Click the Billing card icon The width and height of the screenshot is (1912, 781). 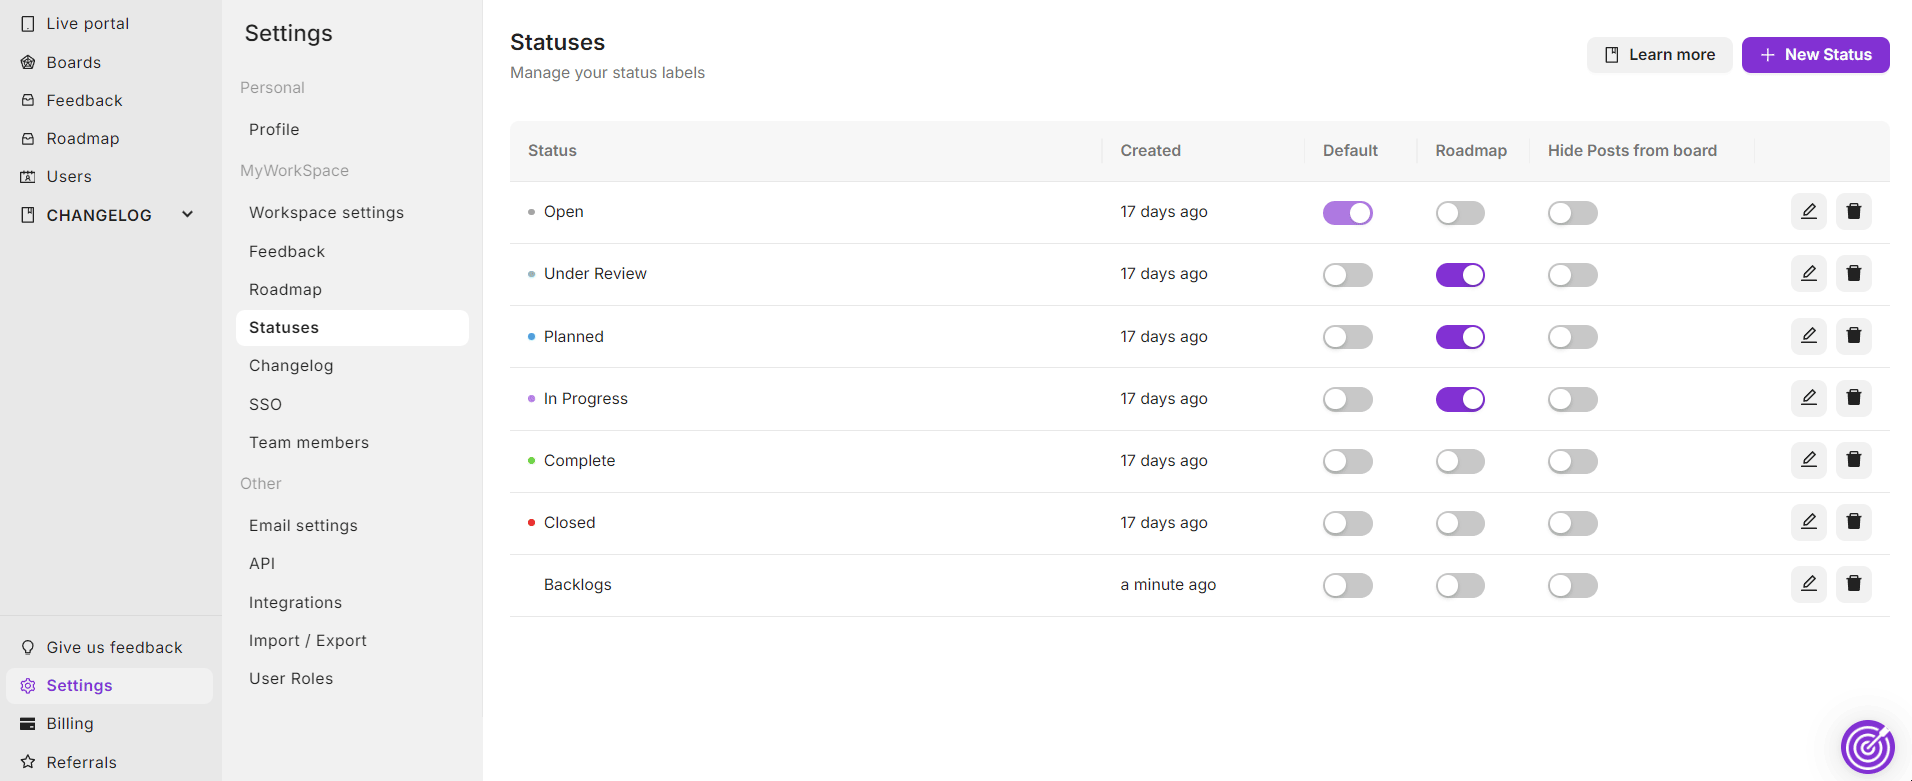tap(28, 724)
